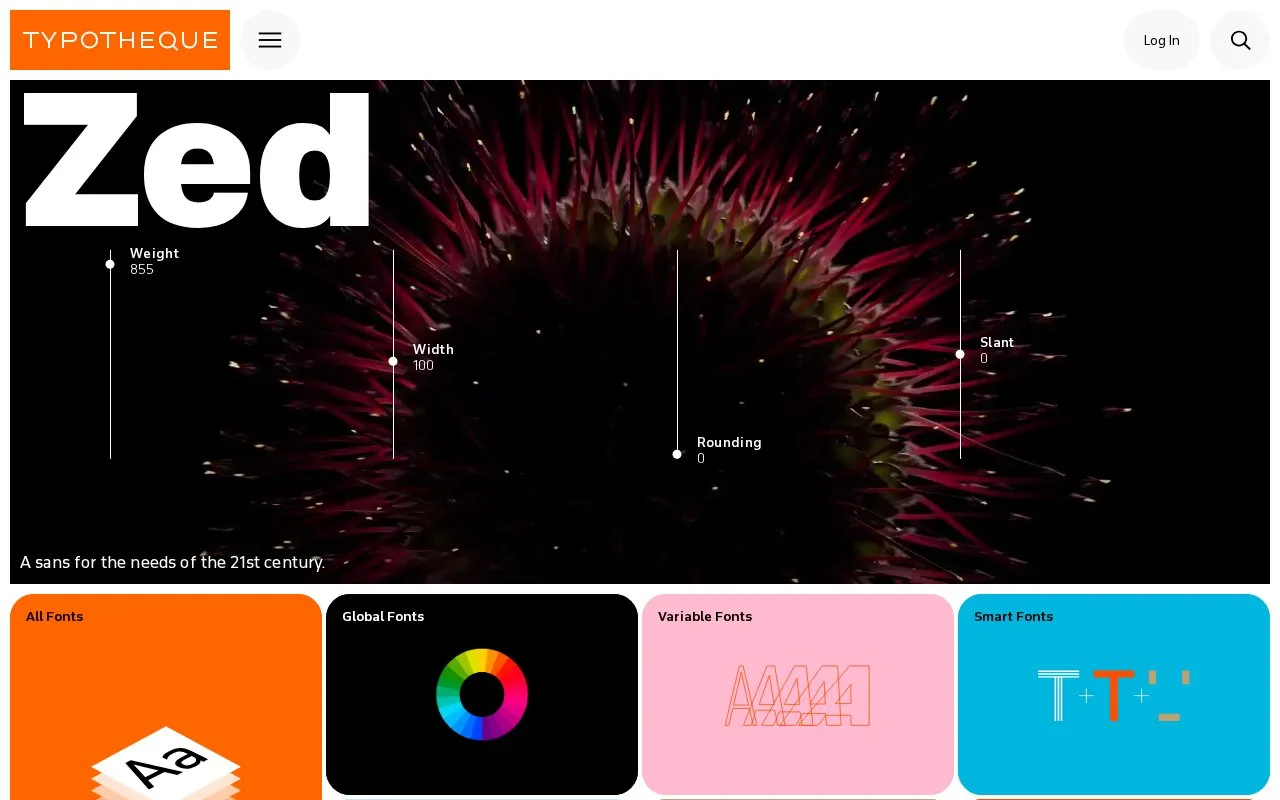
Task: Click the large Zed headline
Action: [197, 160]
